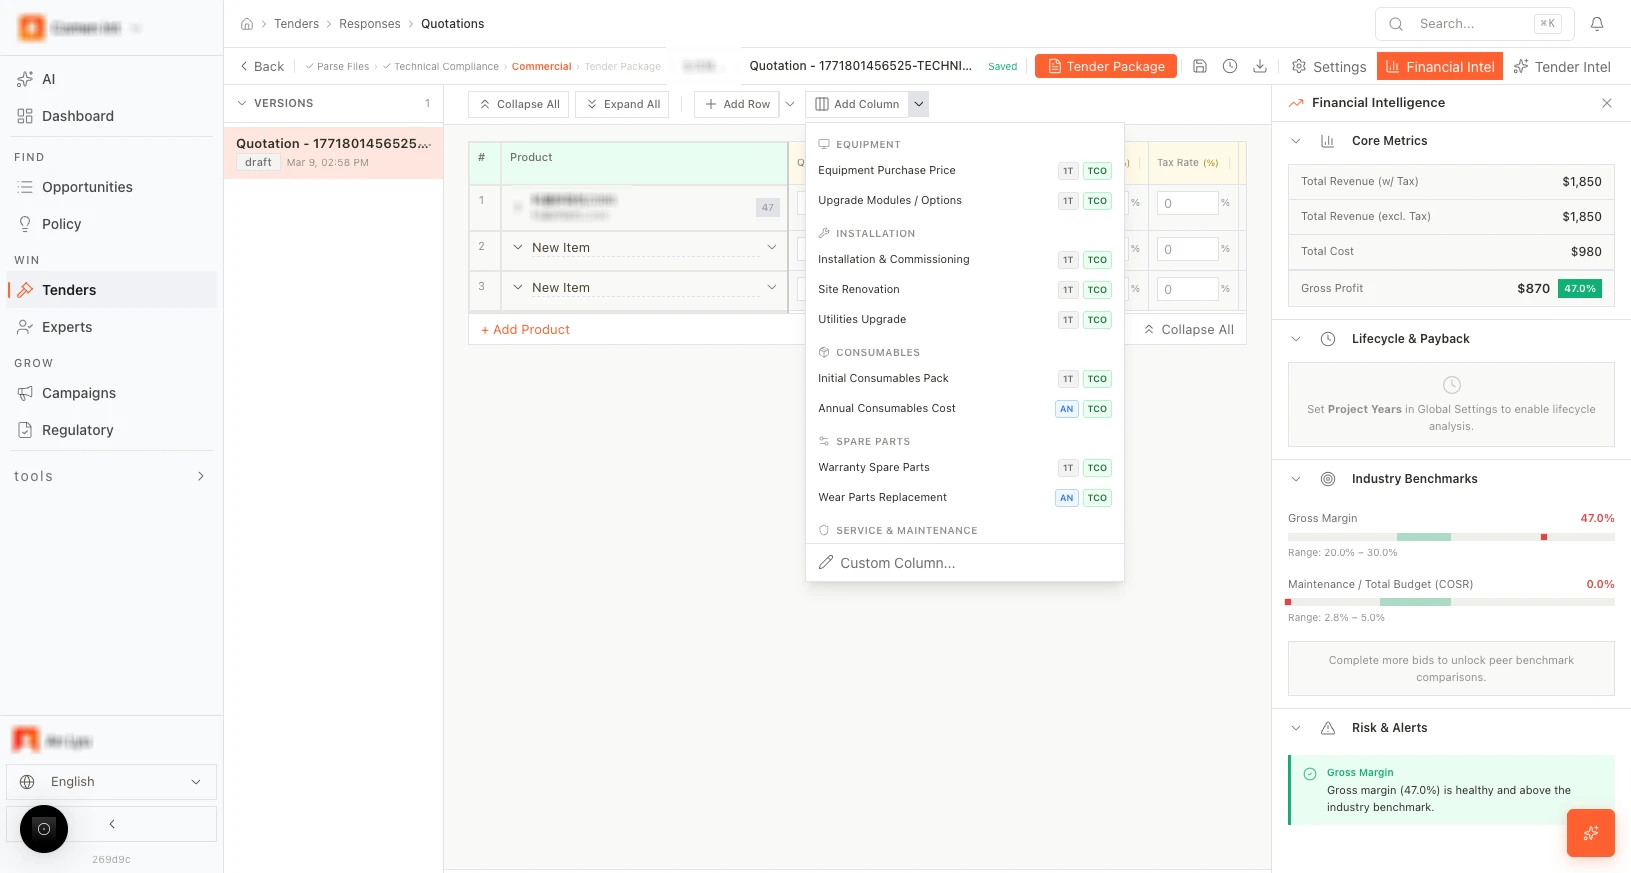Switch to the Tender Intel tab
Viewport: 1631px width, 873px height.
(x=1562, y=67)
